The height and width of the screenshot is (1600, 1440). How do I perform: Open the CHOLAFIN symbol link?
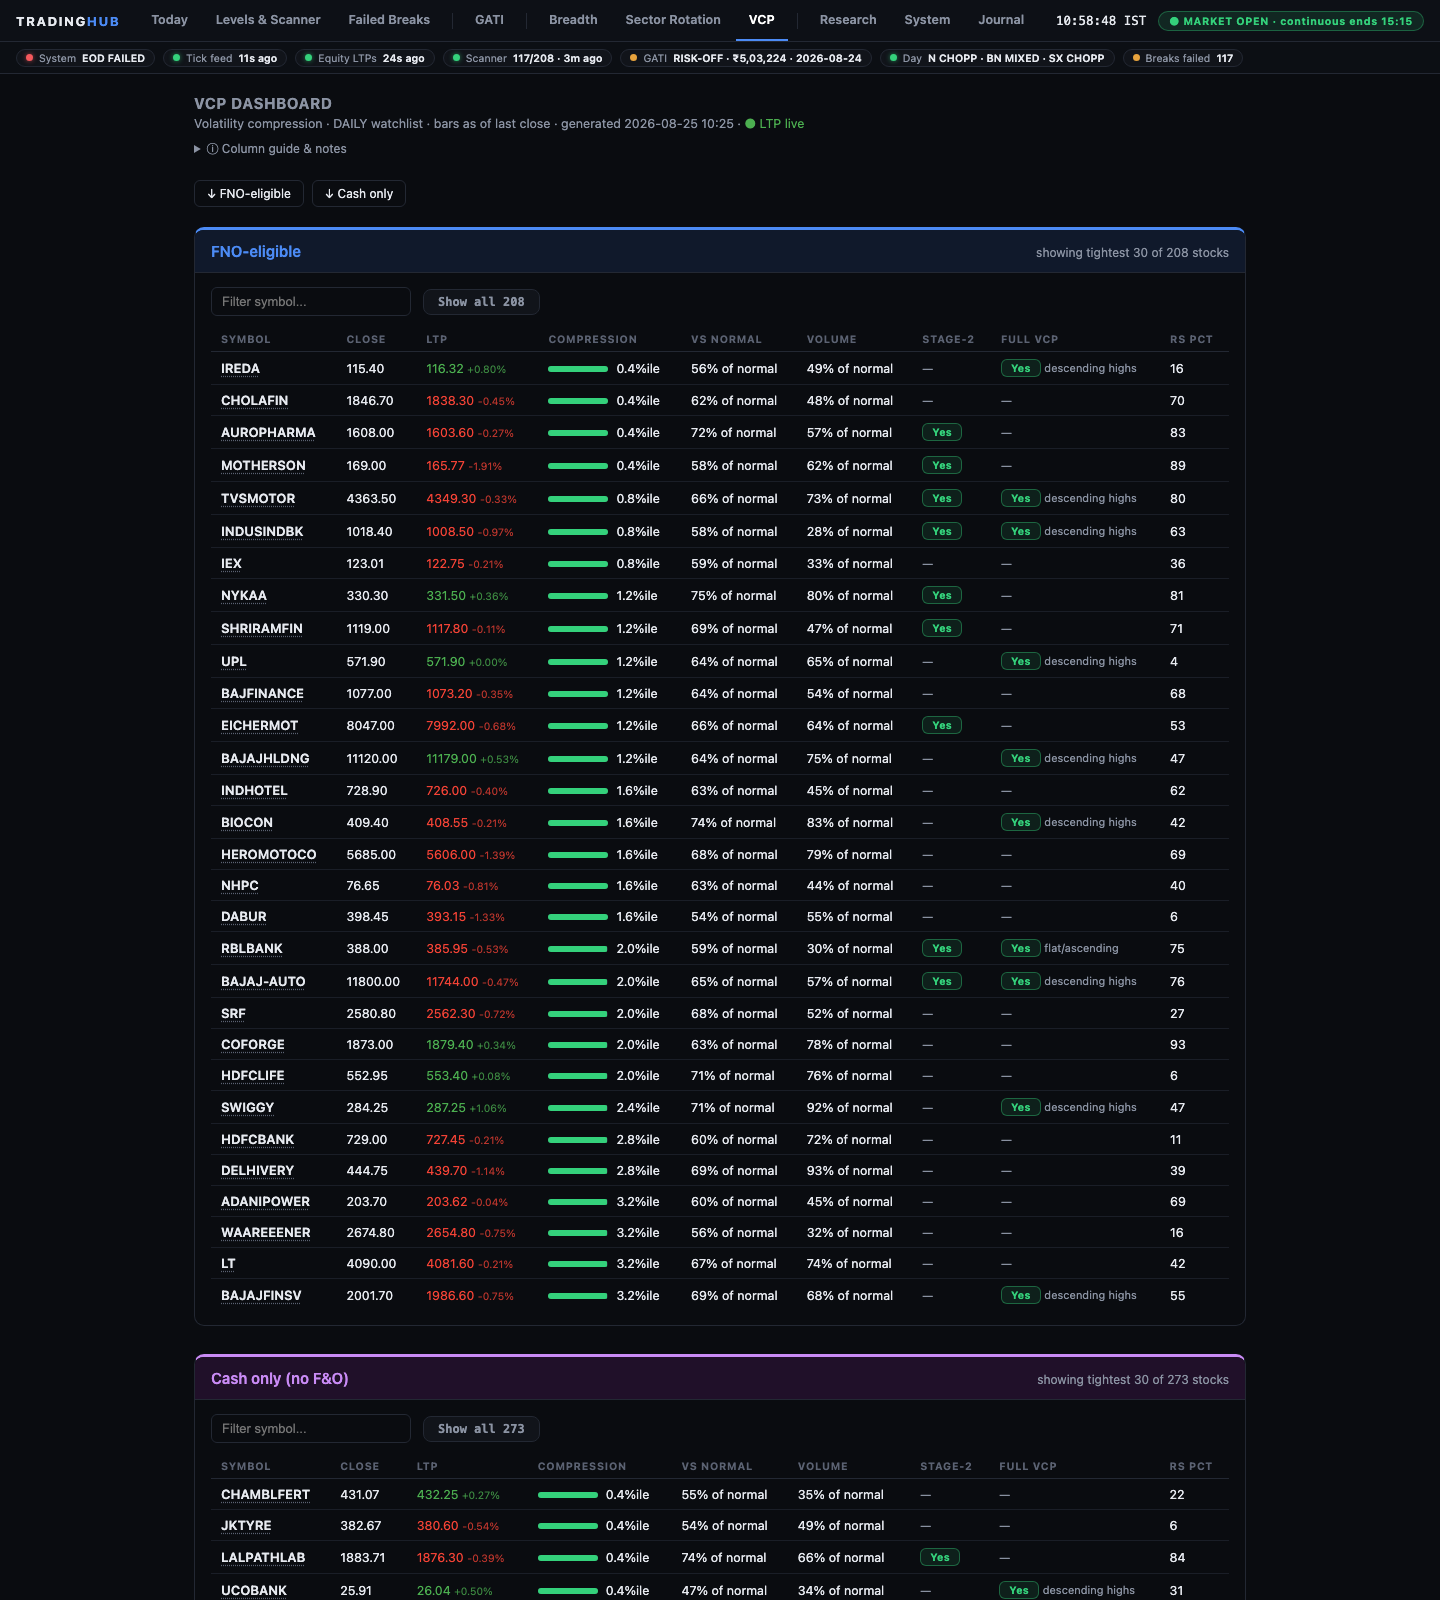254,401
